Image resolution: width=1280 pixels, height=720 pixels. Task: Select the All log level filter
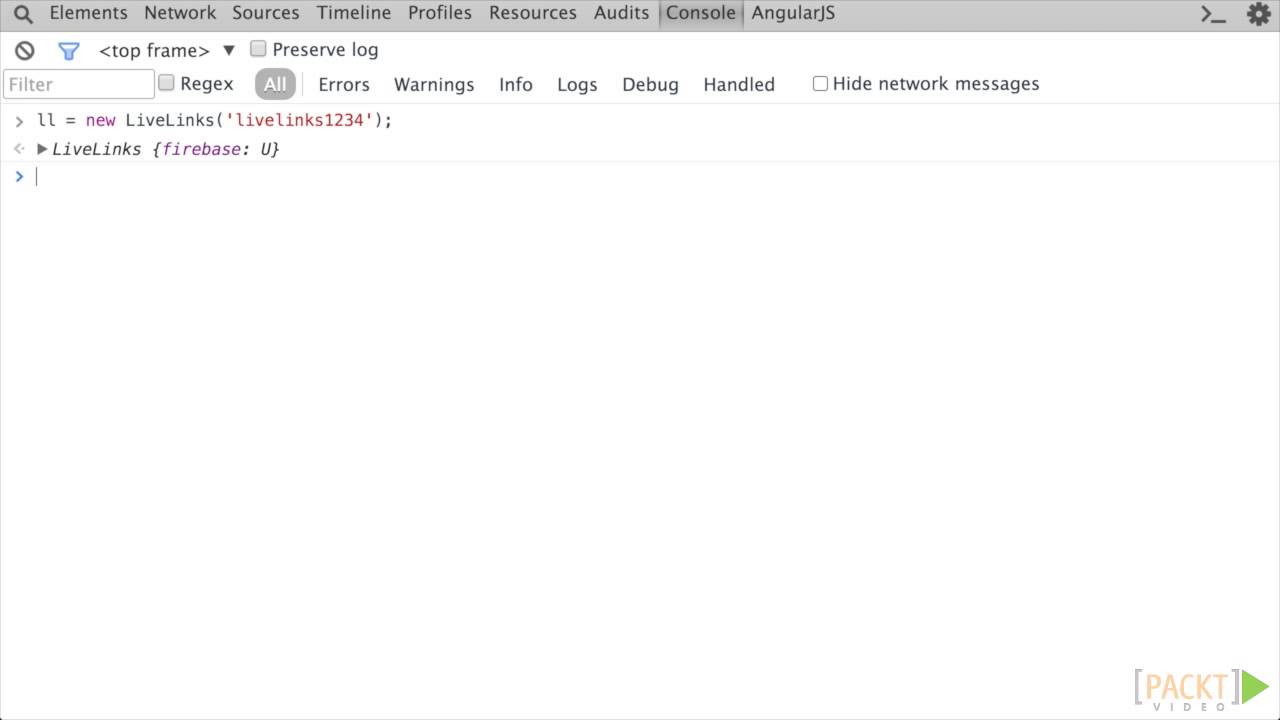click(x=275, y=84)
